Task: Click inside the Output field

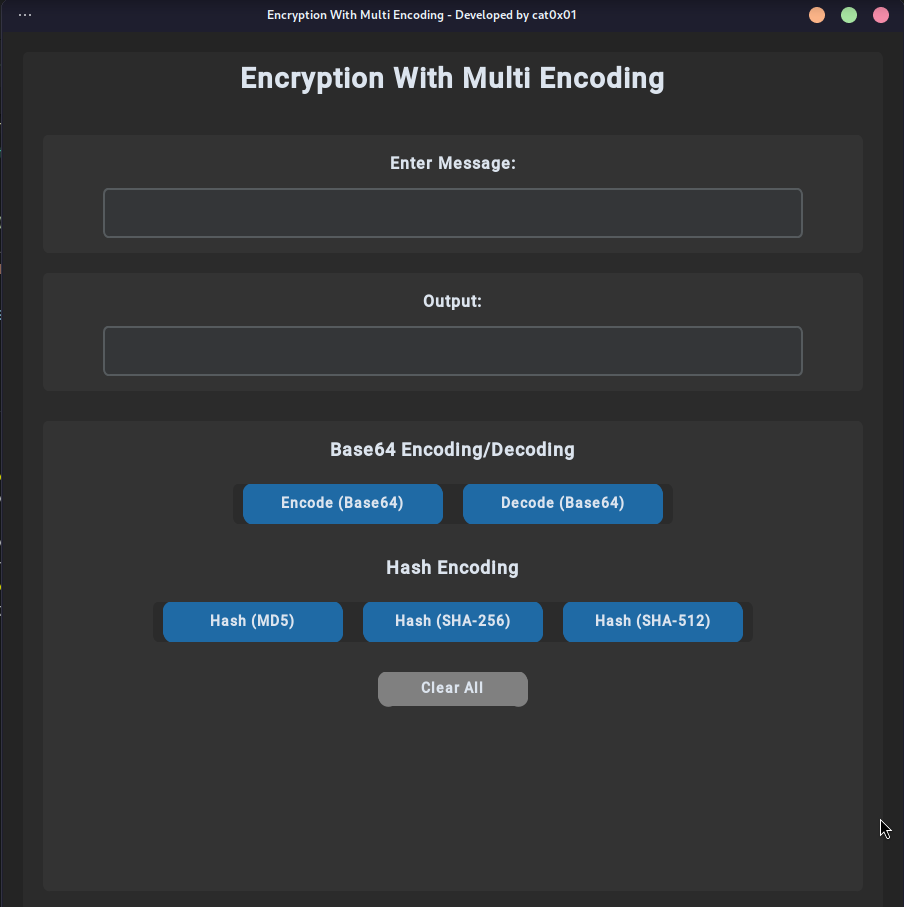Action: click(452, 350)
